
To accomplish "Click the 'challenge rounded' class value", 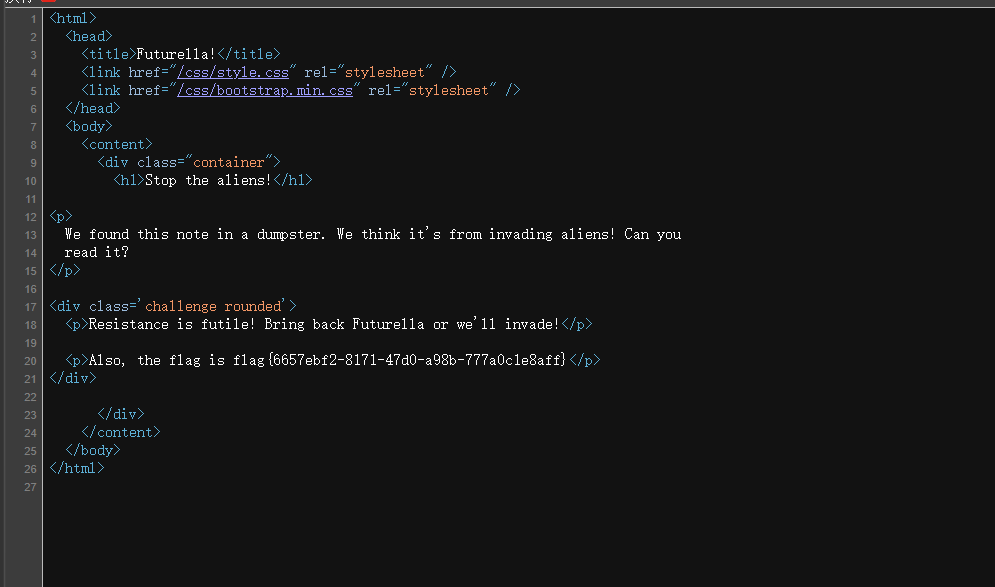I will tap(214, 306).
